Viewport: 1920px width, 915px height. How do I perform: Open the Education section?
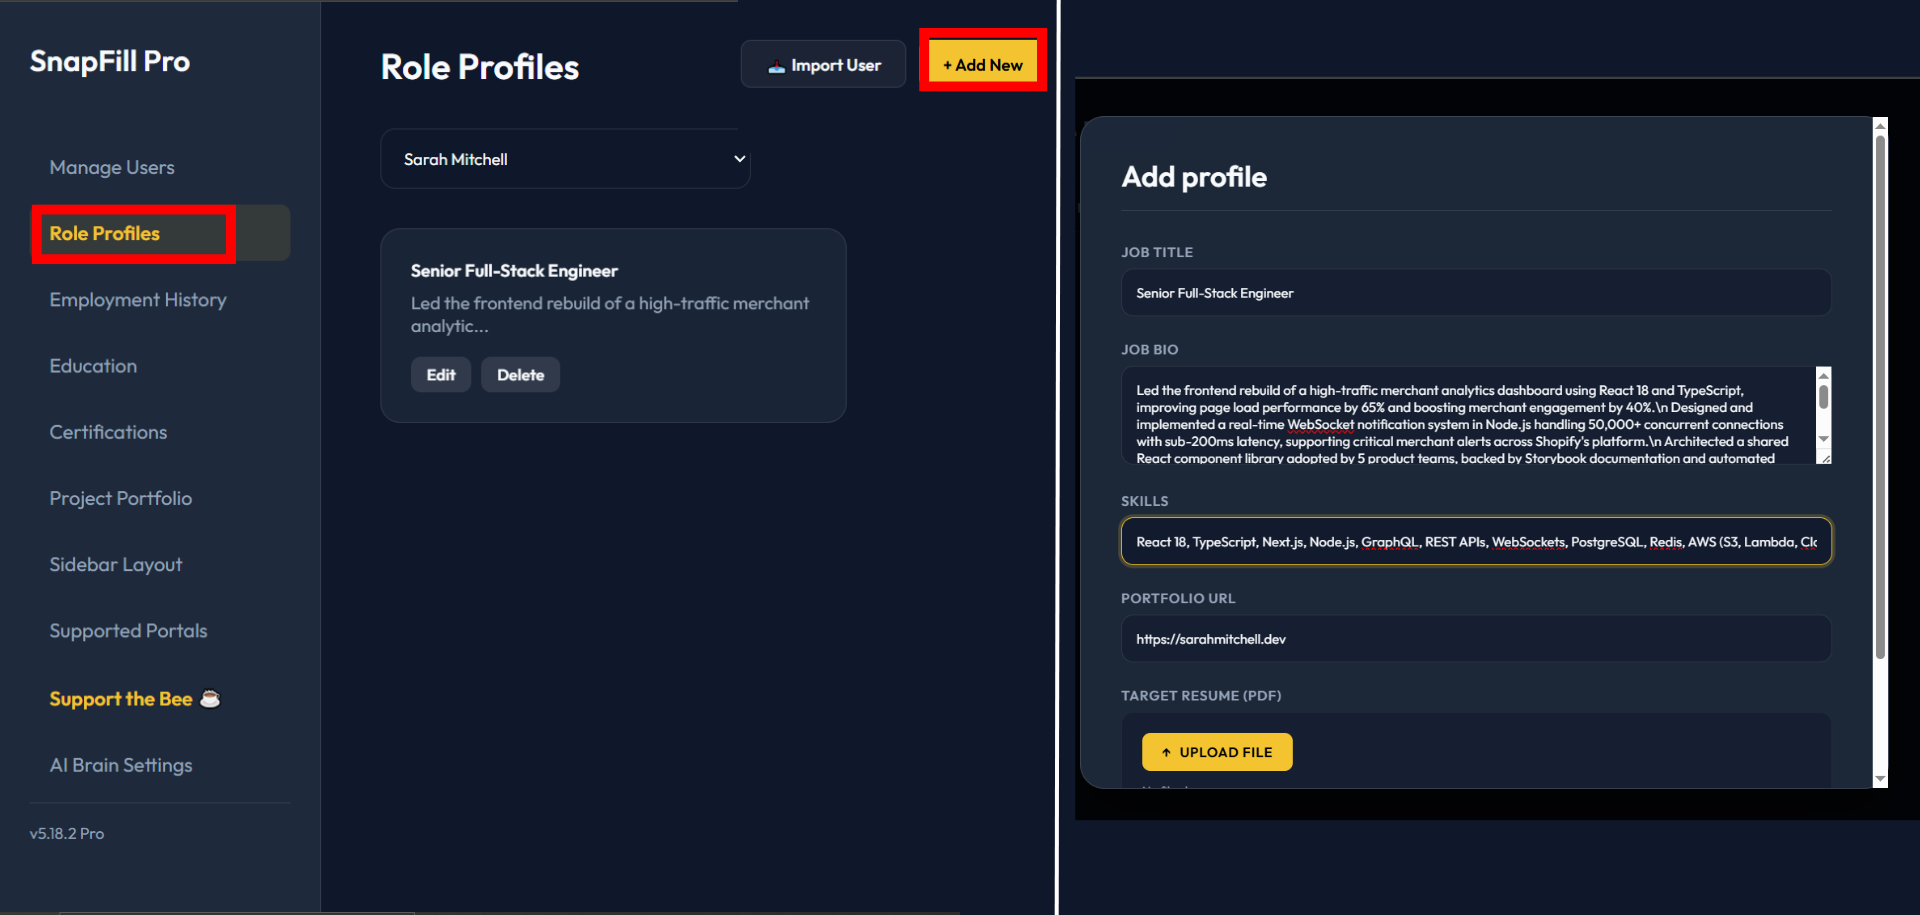click(93, 365)
